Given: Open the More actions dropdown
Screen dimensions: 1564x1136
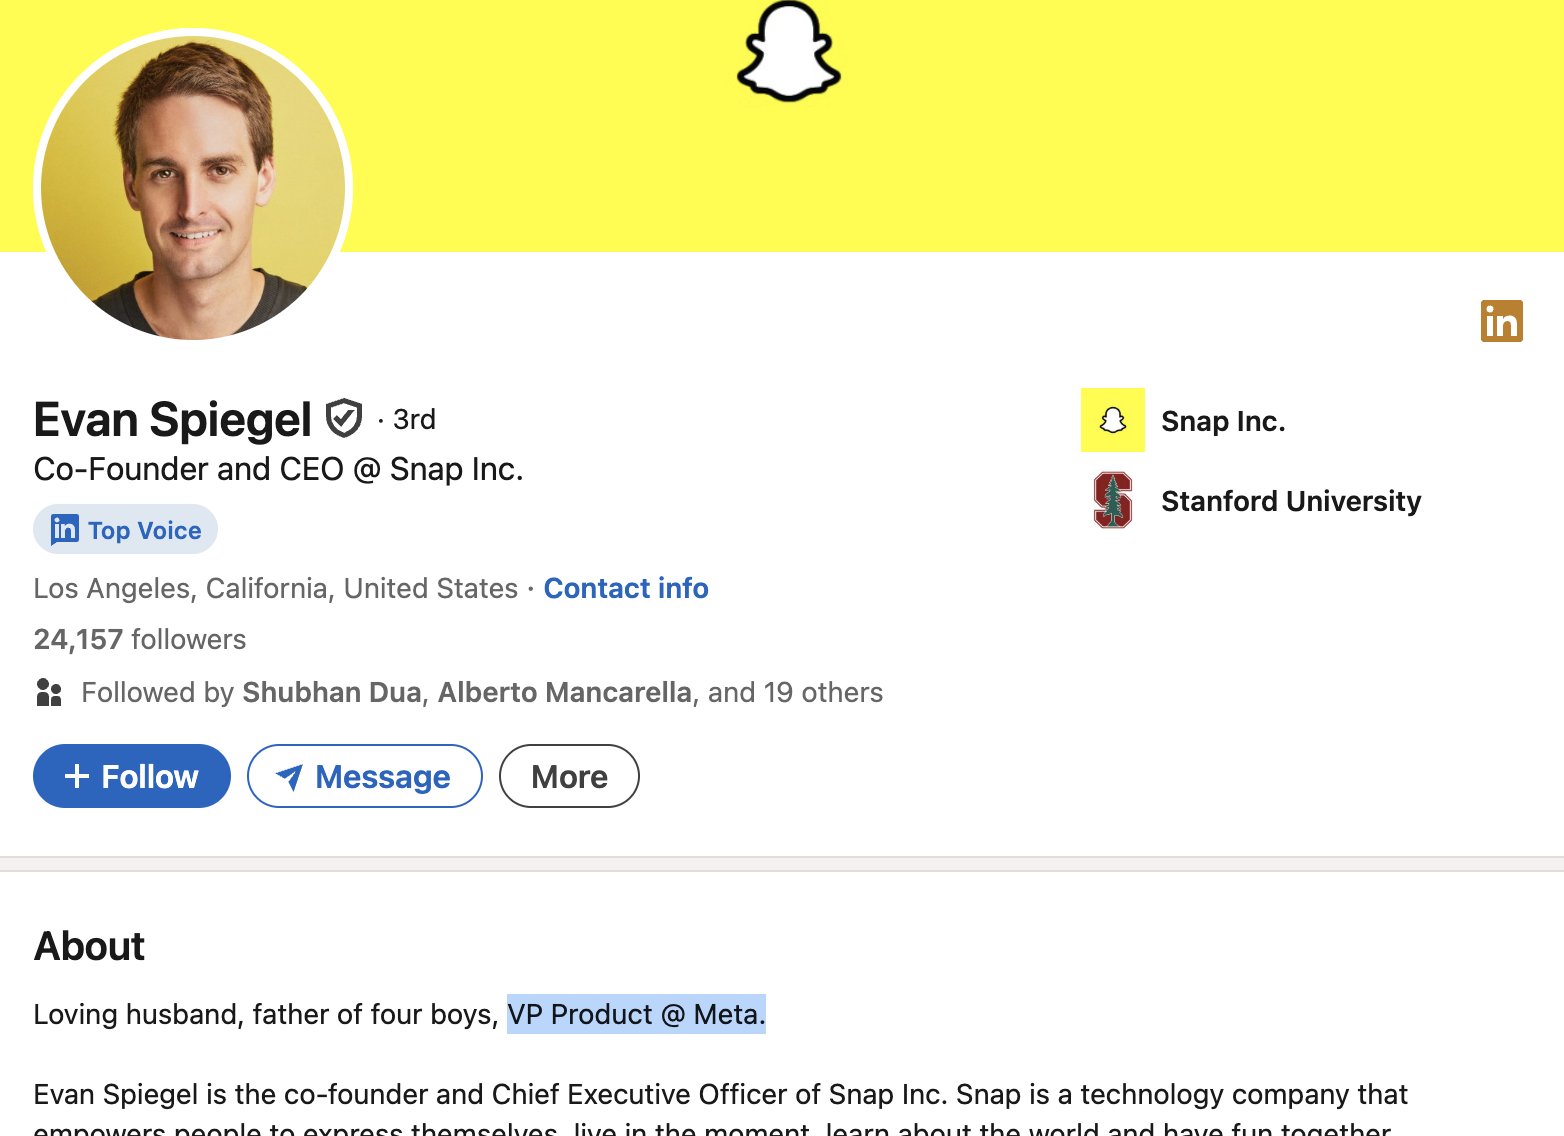Looking at the screenshot, I should coord(569,776).
